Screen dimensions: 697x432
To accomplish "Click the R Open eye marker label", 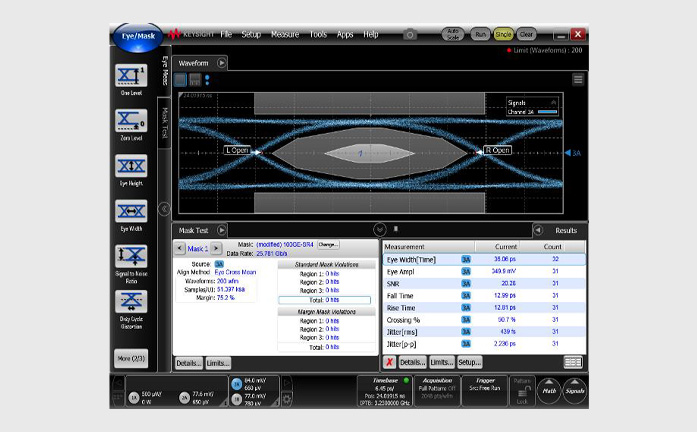I will [x=497, y=150].
